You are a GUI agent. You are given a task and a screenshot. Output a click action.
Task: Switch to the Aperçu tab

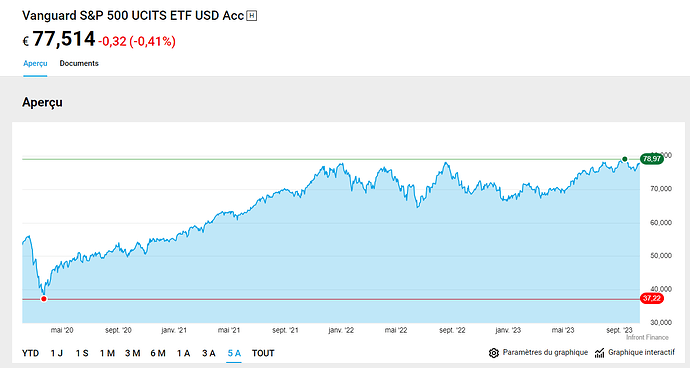tap(35, 63)
